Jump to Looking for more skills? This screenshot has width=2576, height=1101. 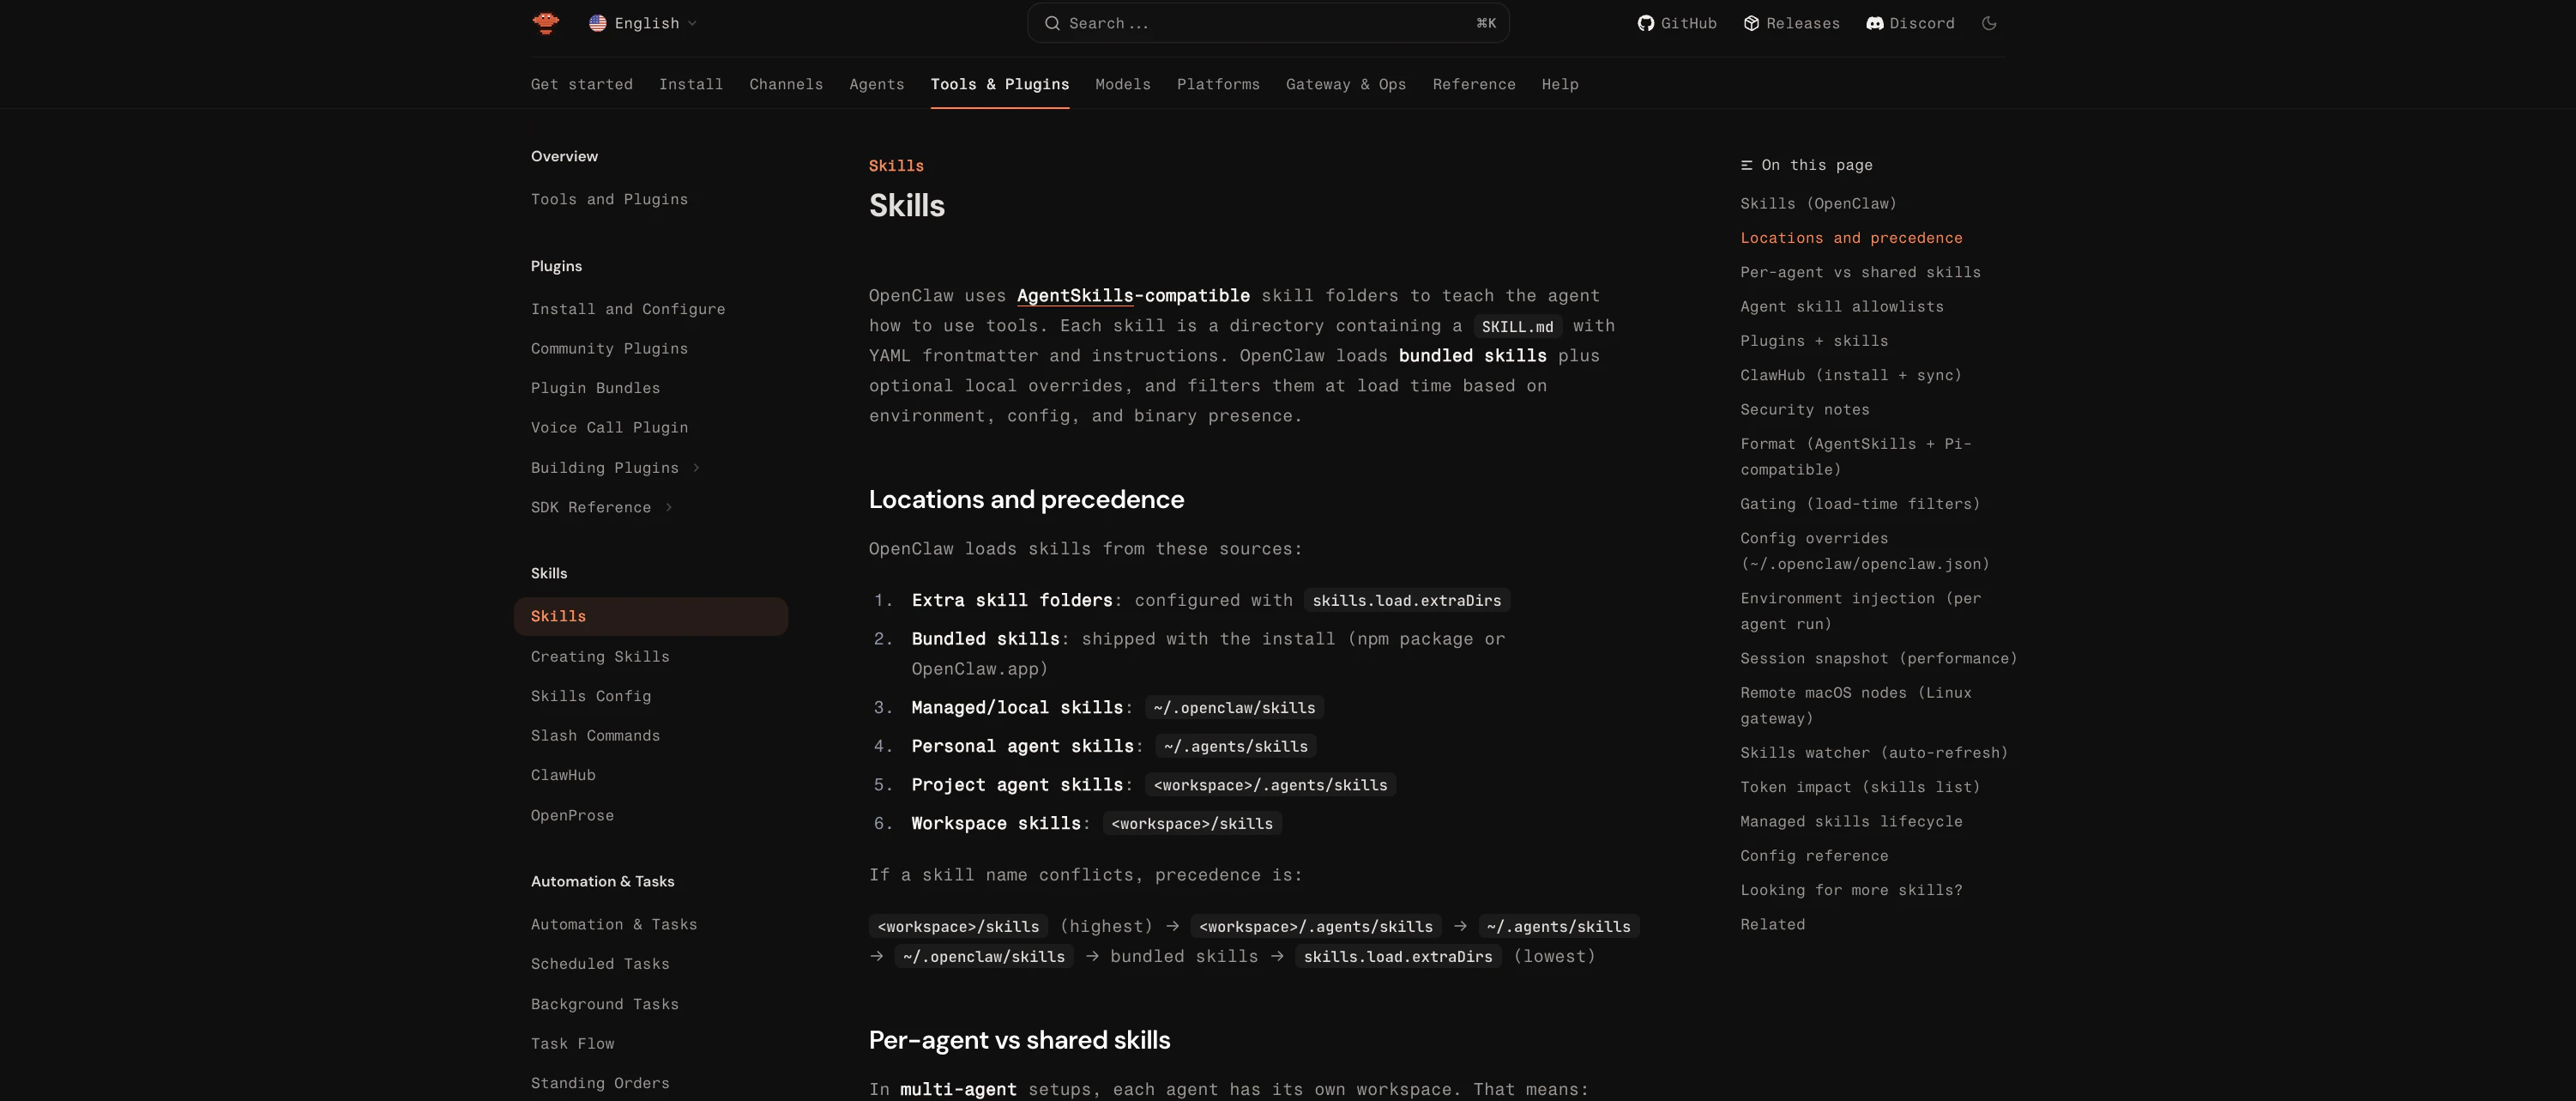[x=1851, y=890]
